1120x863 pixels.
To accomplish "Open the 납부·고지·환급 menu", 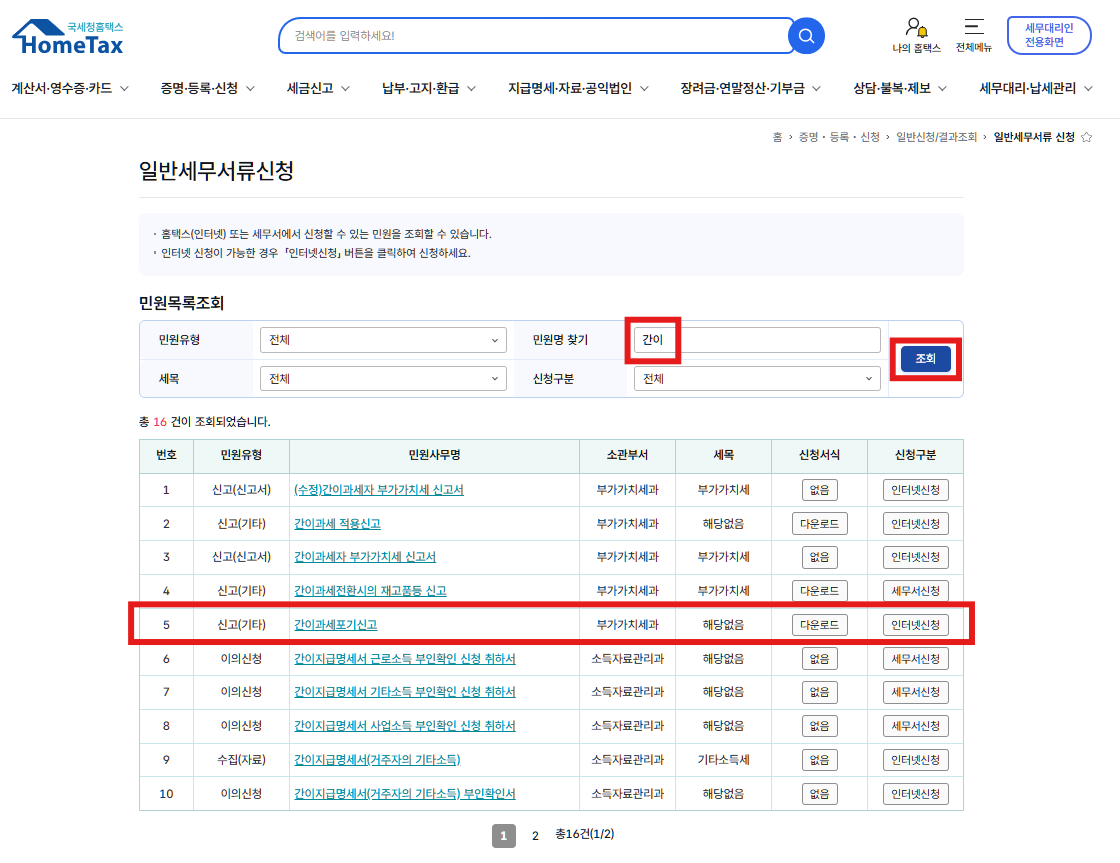I will (x=429, y=88).
